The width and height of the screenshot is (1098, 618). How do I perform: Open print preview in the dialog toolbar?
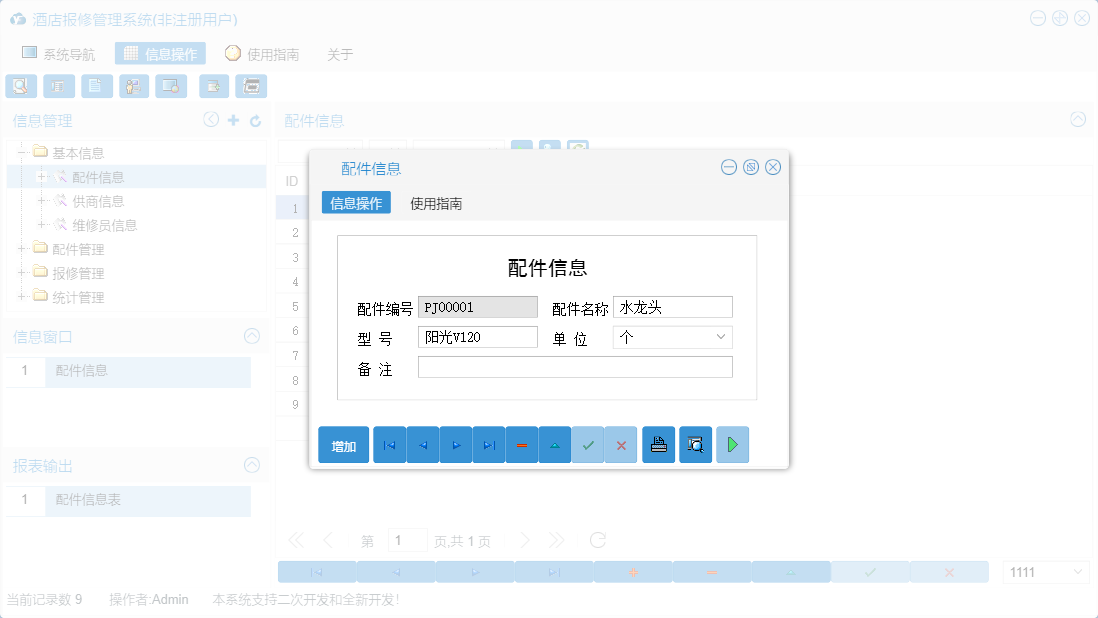(695, 444)
